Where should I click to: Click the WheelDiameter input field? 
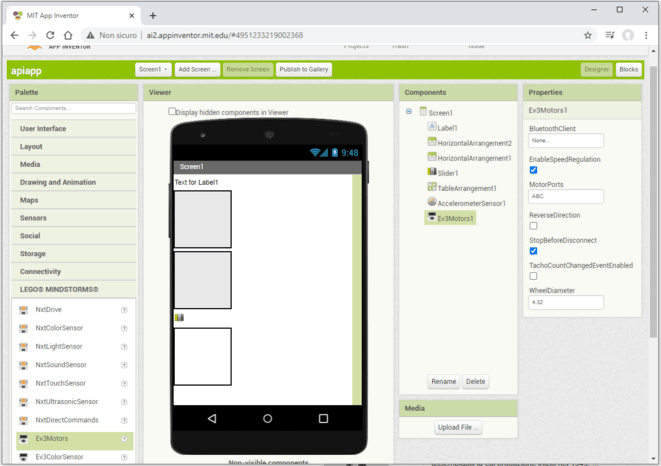(x=566, y=302)
